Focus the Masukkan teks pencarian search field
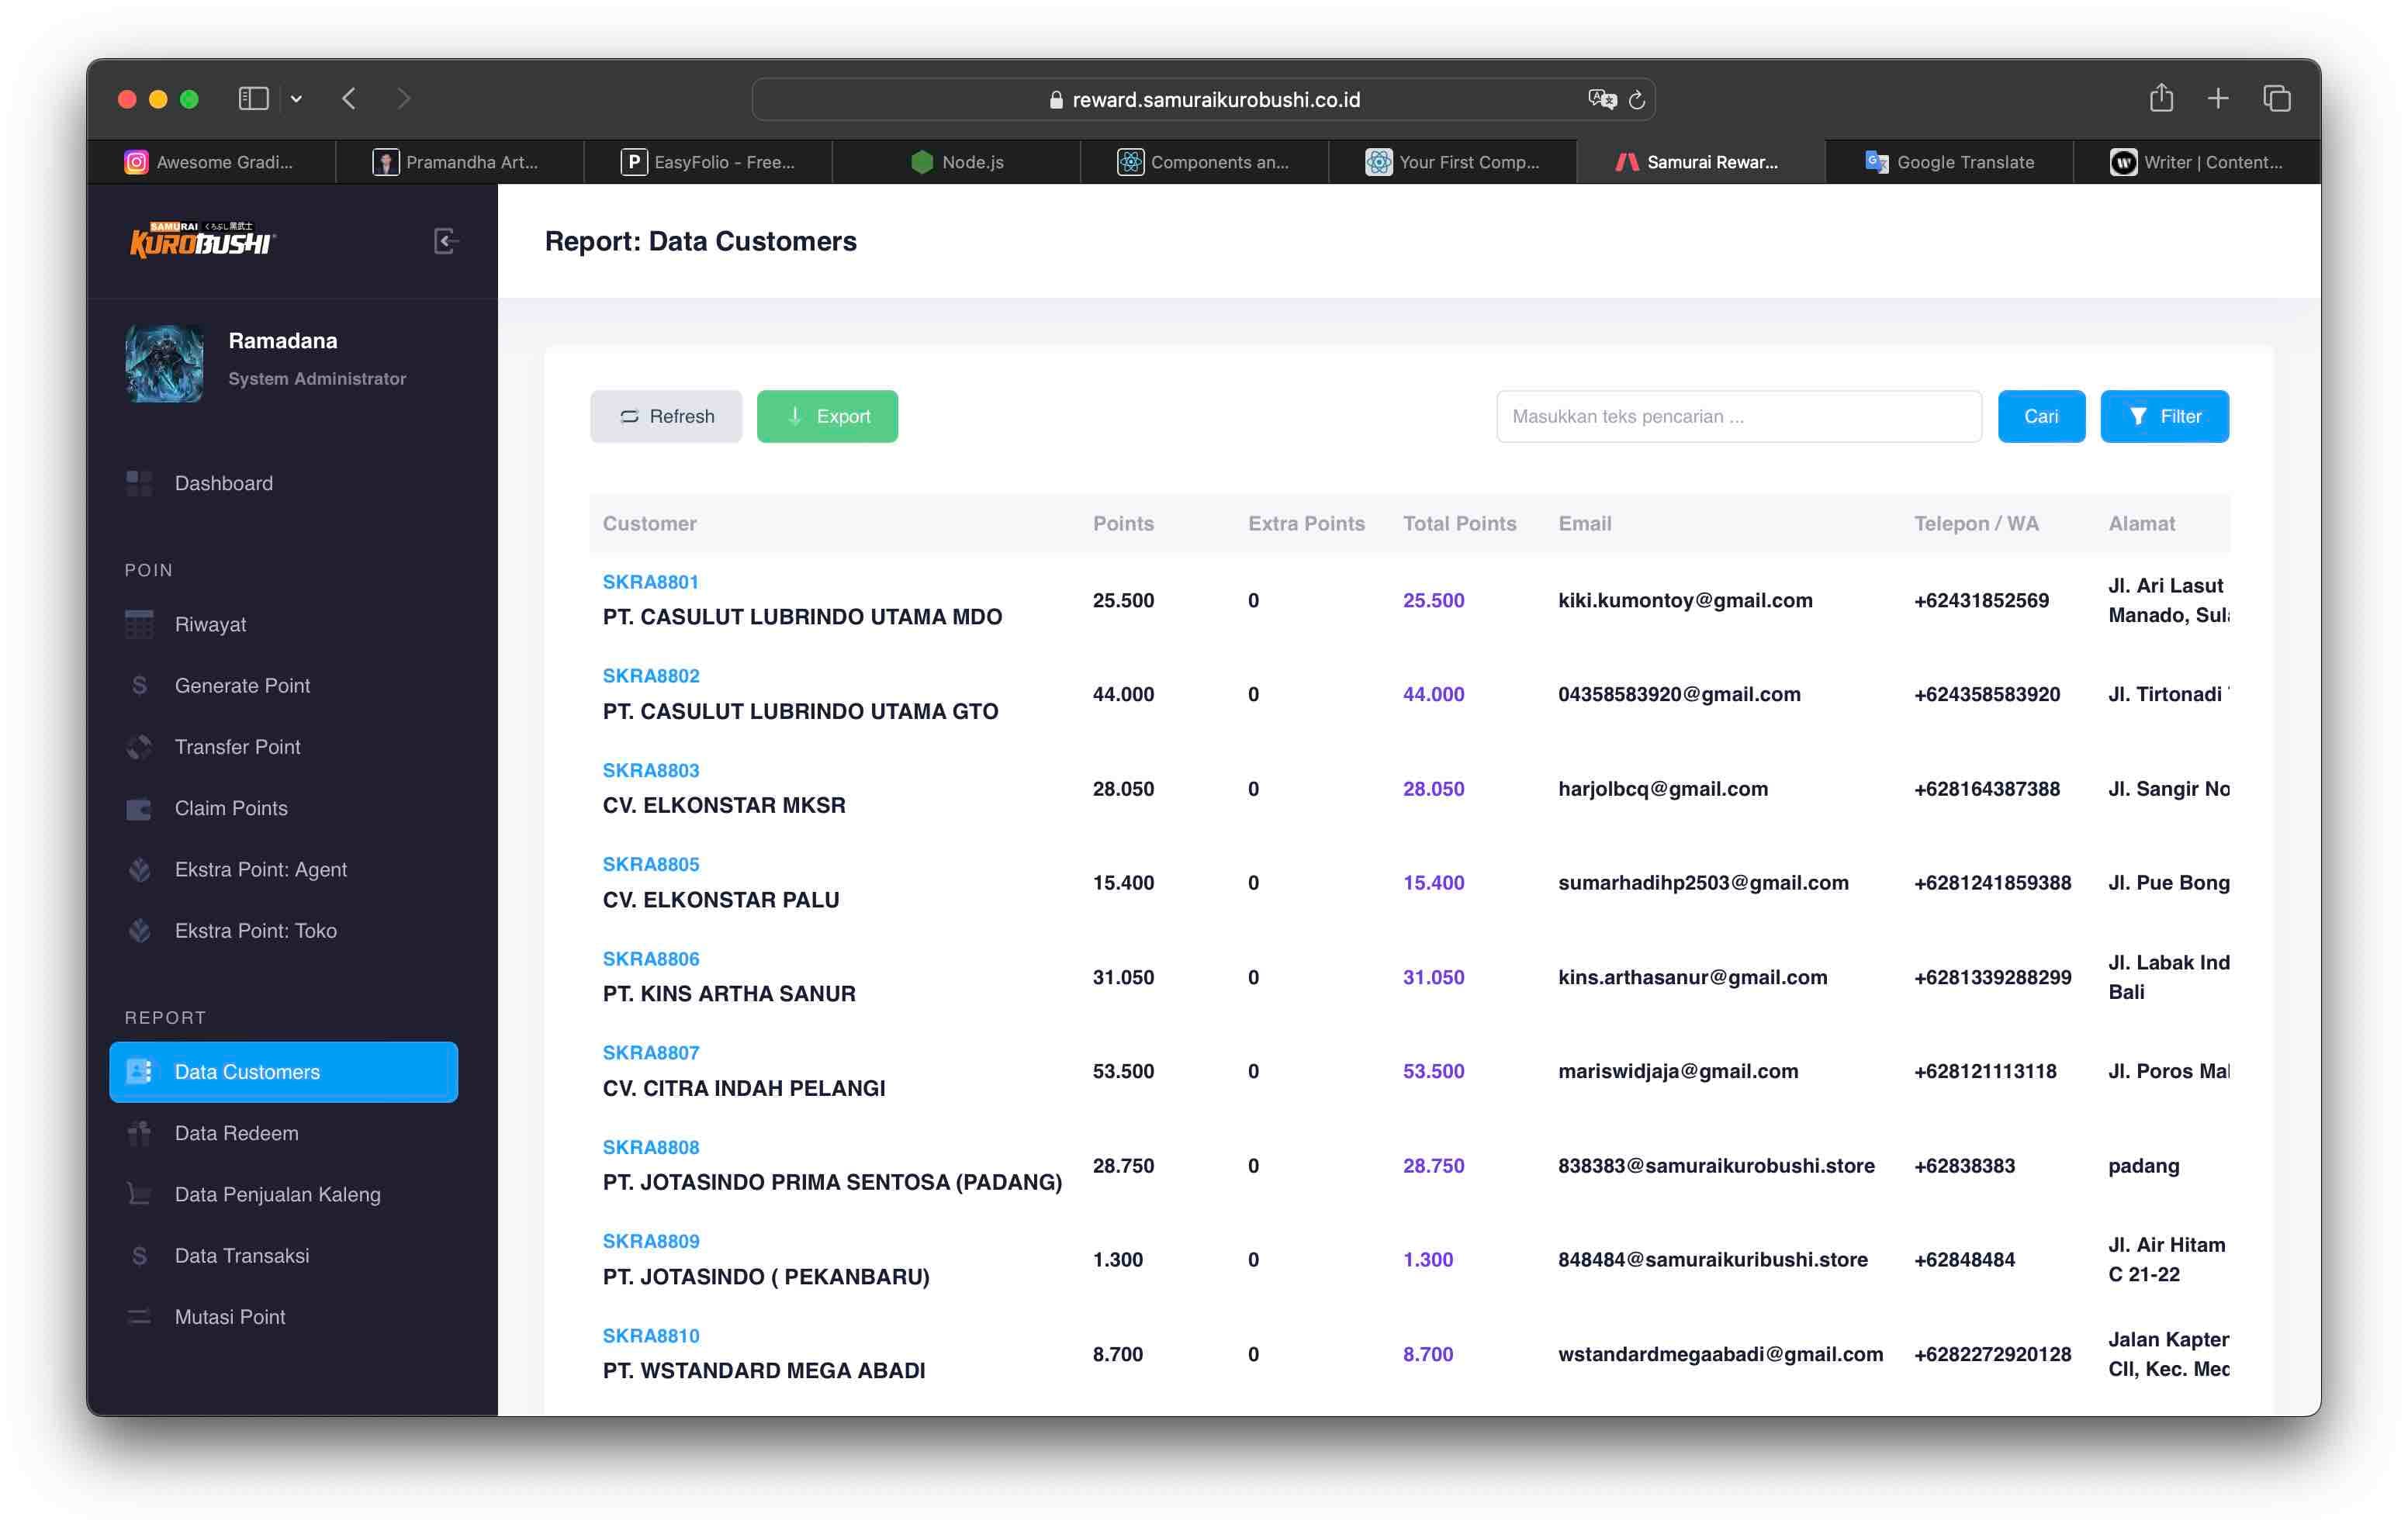Viewport: 2408px width, 1531px height. [1738, 416]
